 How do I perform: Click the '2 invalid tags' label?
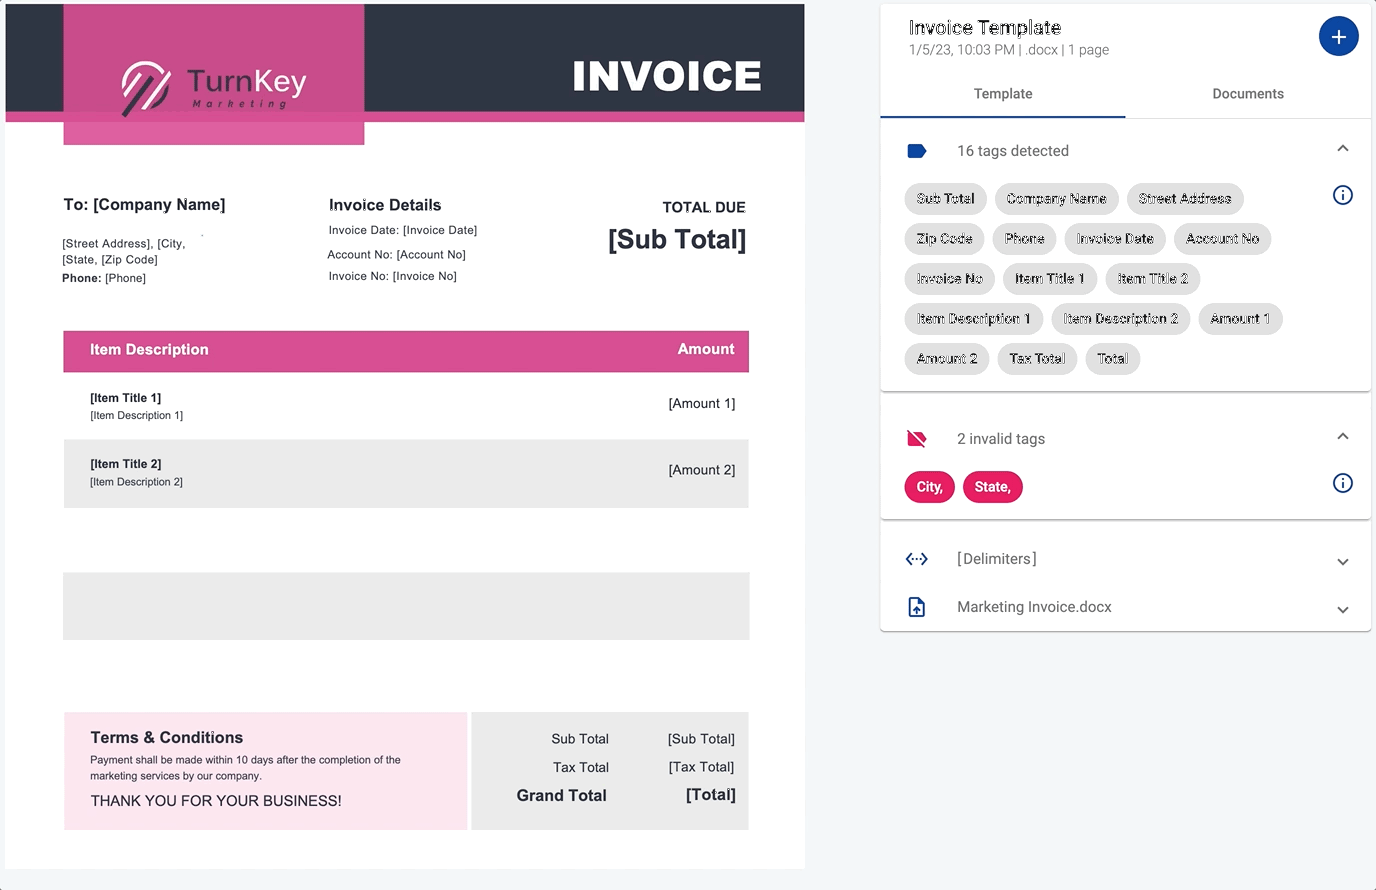tap(1000, 439)
